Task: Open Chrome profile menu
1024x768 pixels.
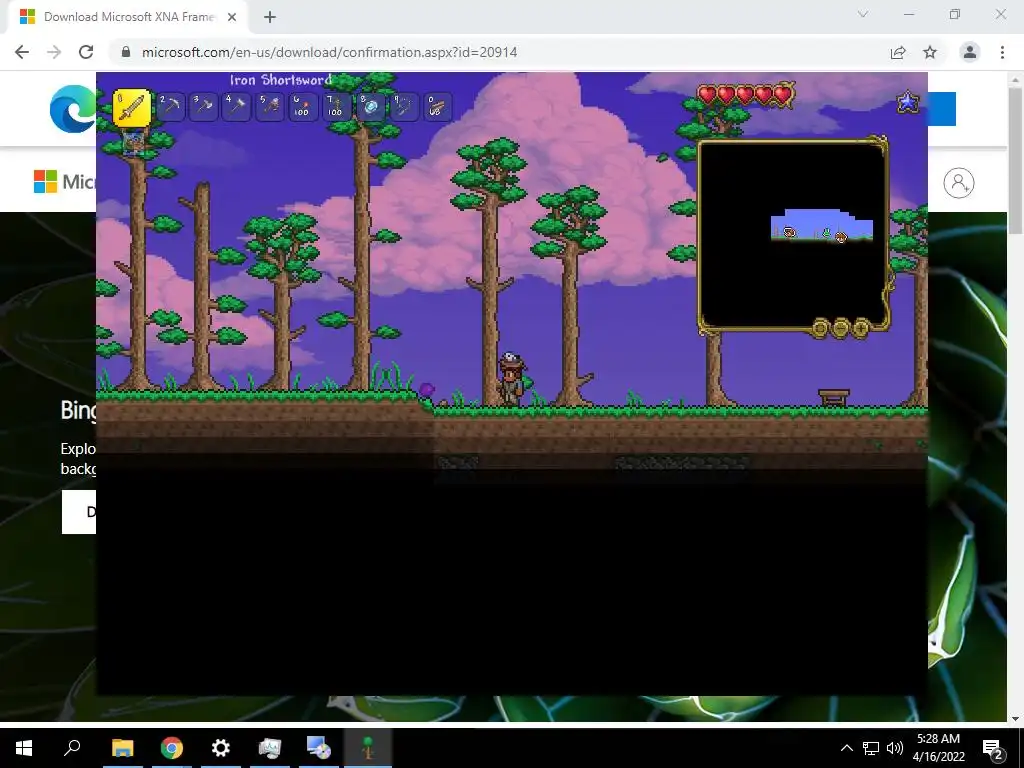Action: pyautogui.click(x=970, y=52)
